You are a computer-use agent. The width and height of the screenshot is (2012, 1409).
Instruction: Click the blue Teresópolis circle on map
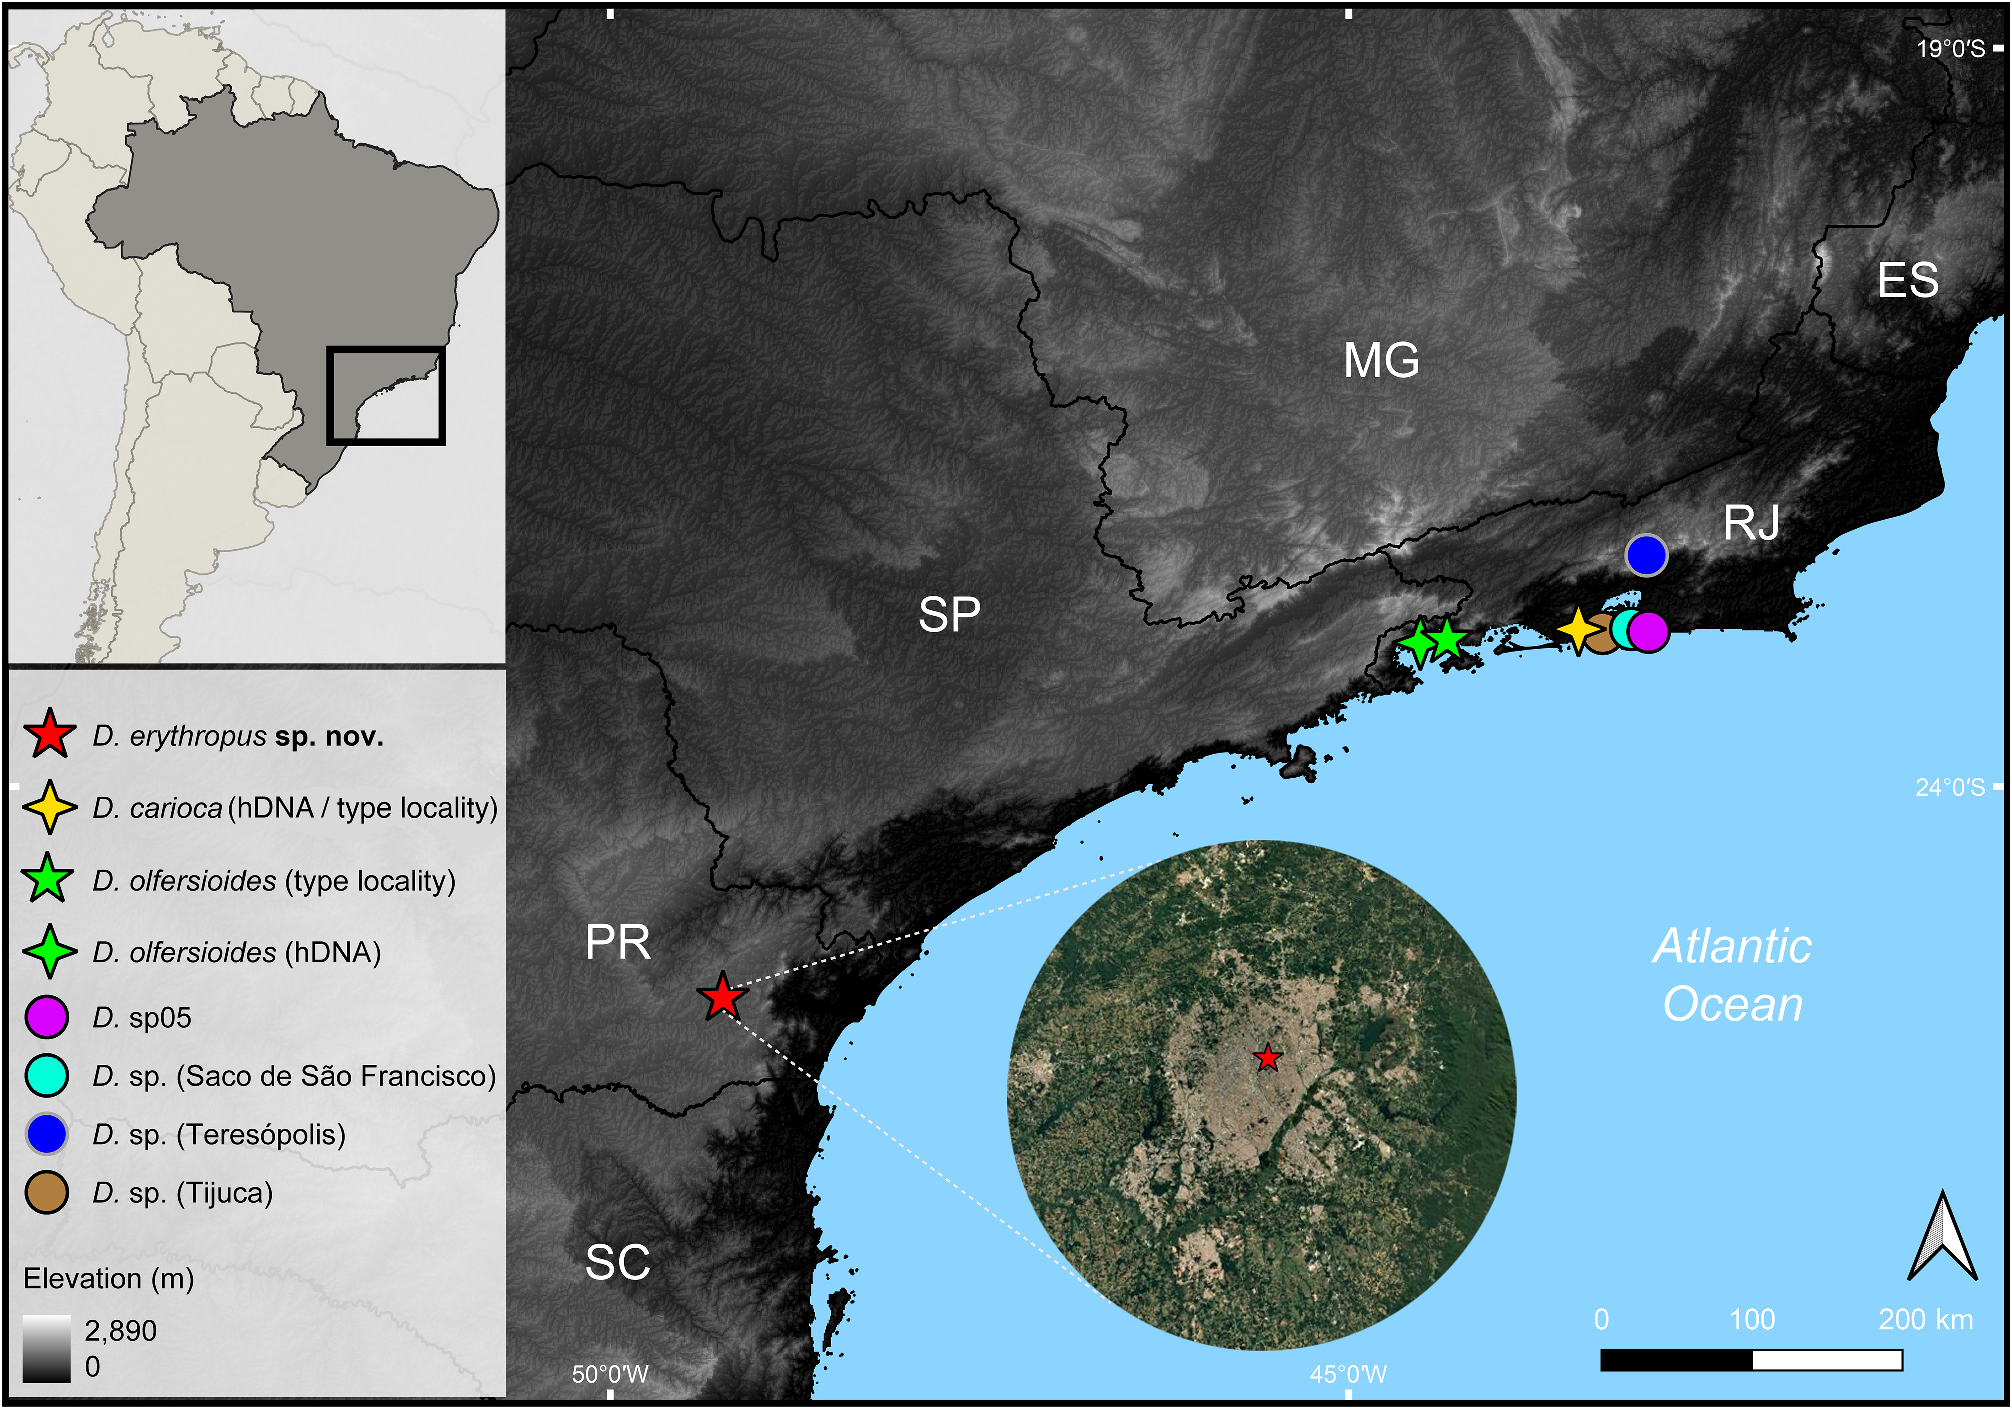(1646, 555)
